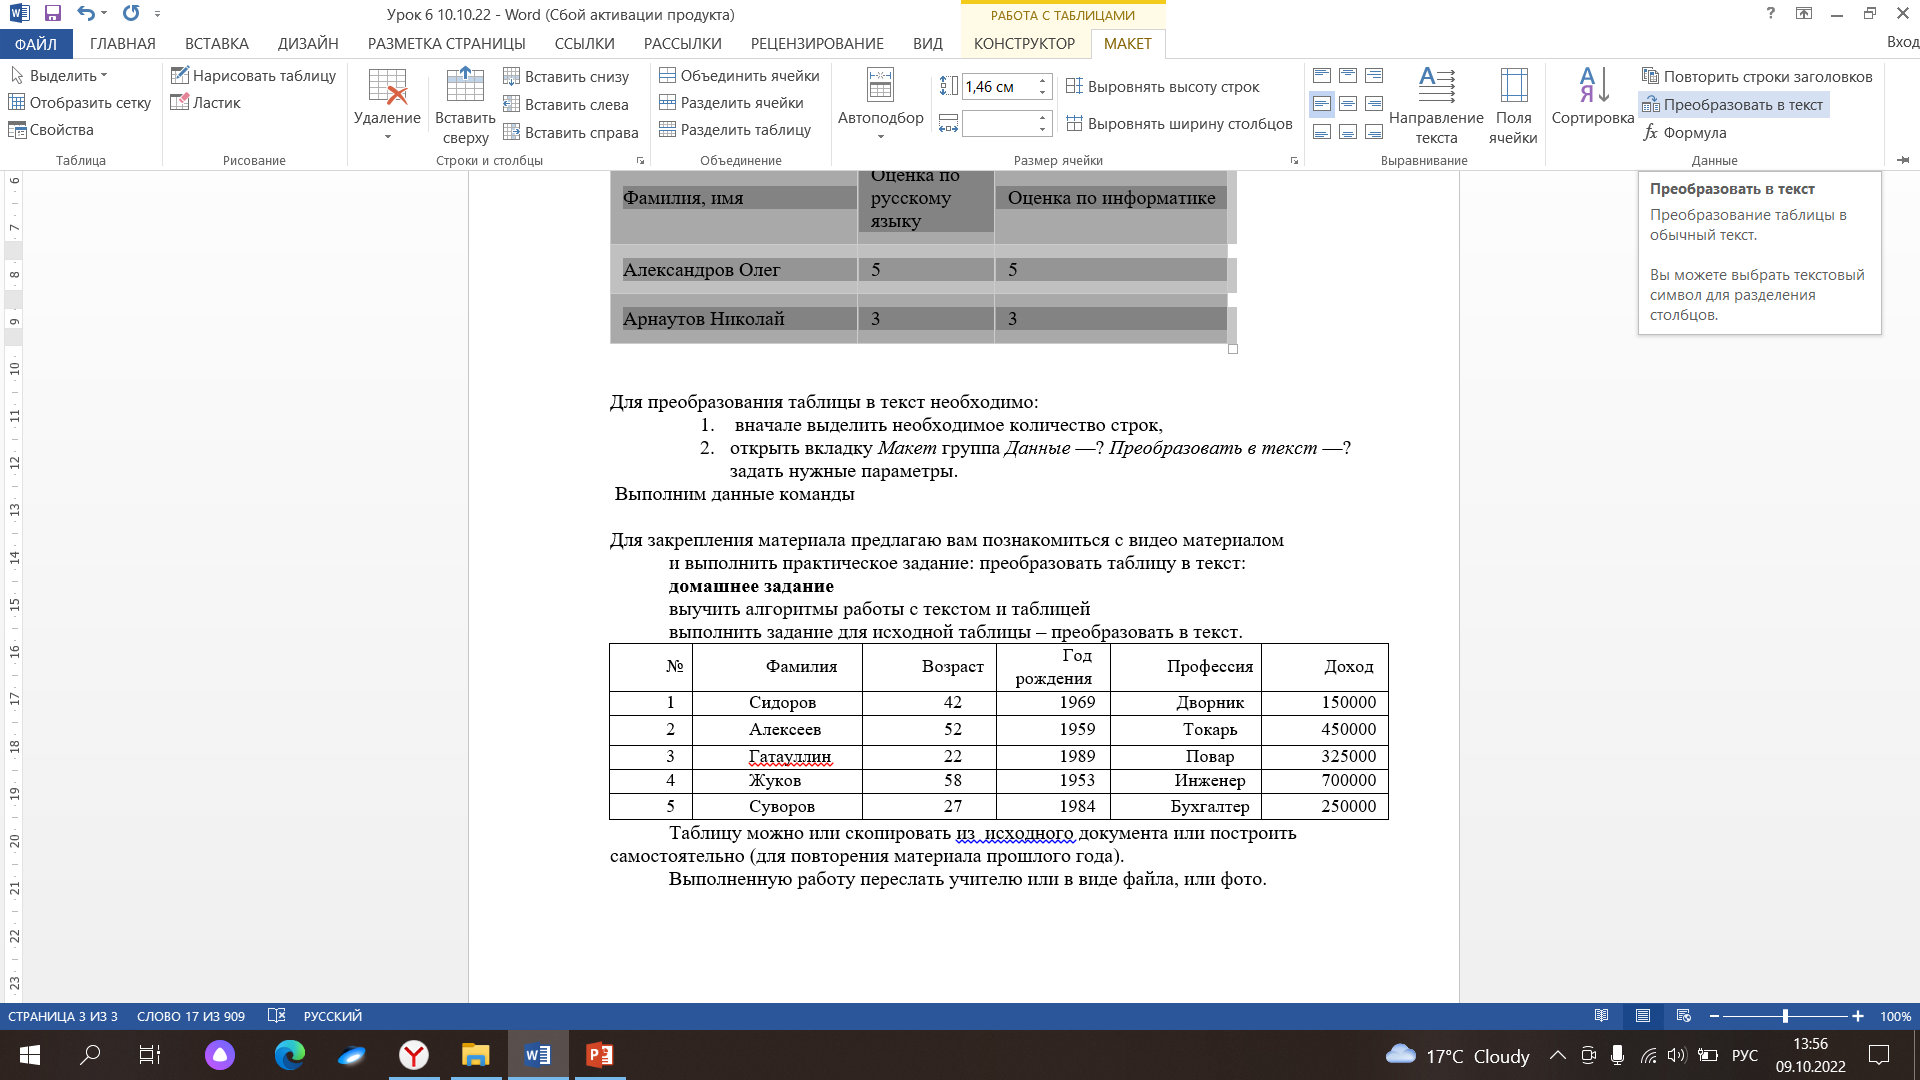
Task: Align cell text center right
Action: coord(1374,104)
